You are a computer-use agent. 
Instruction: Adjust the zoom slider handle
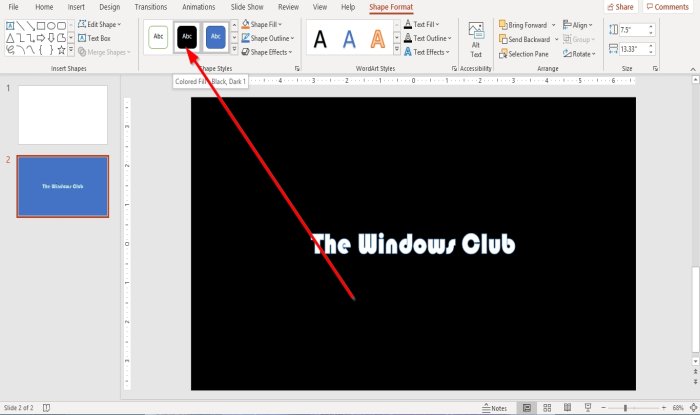click(x=625, y=408)
